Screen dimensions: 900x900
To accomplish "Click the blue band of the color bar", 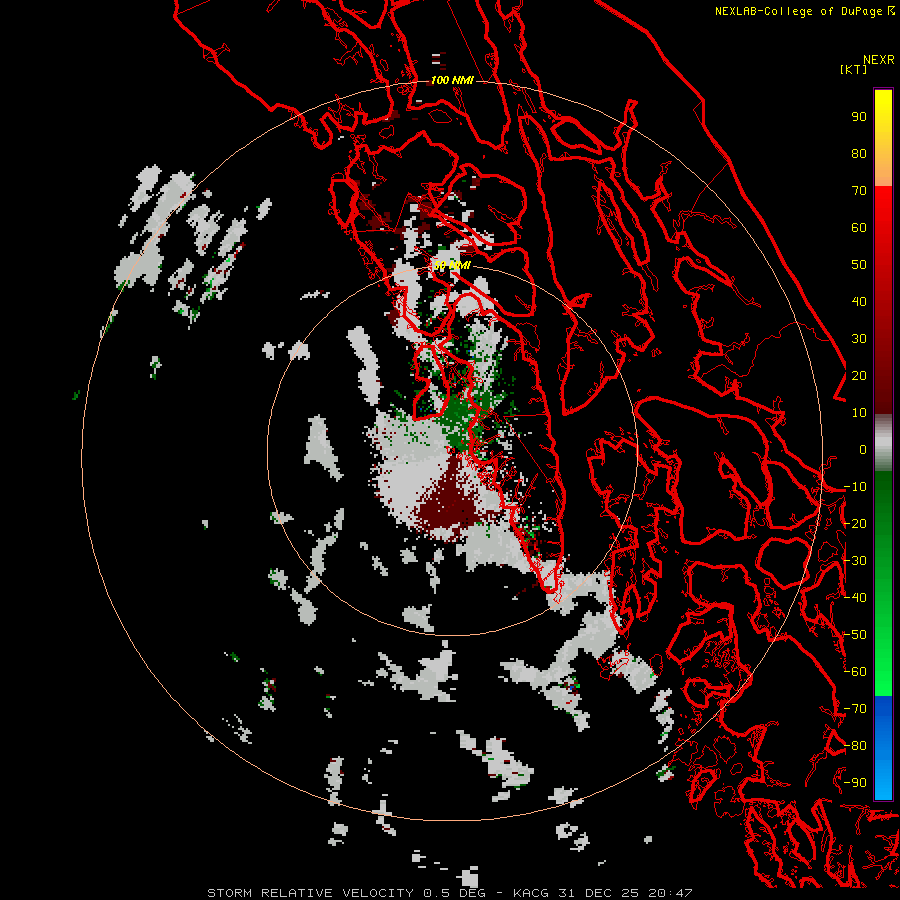I will click(x=883, y=747).
